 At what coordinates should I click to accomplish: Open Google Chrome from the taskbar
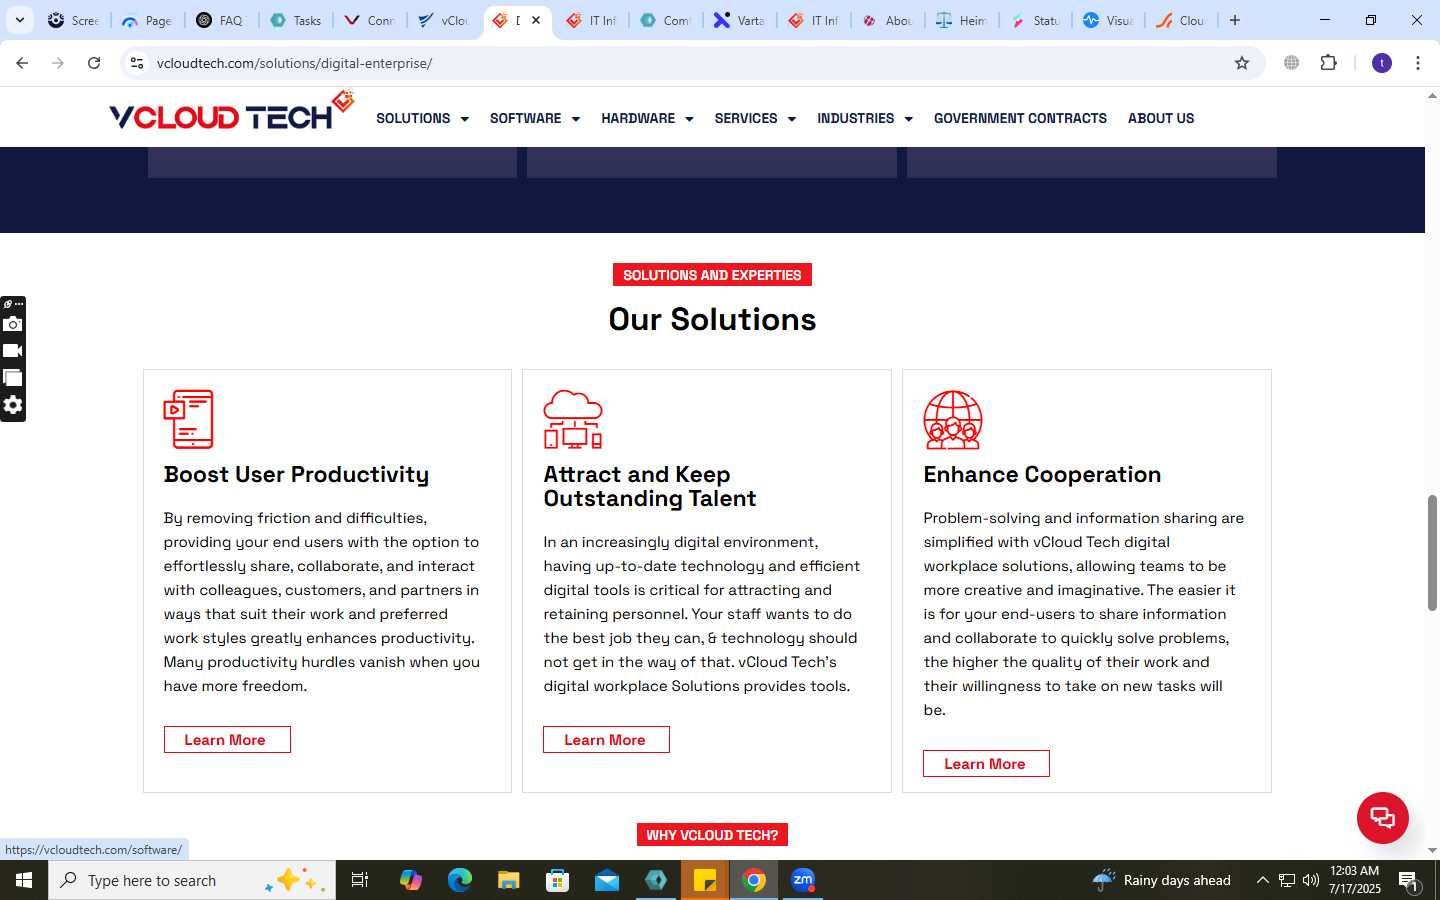pyautogui.click(x=755, y=880)
